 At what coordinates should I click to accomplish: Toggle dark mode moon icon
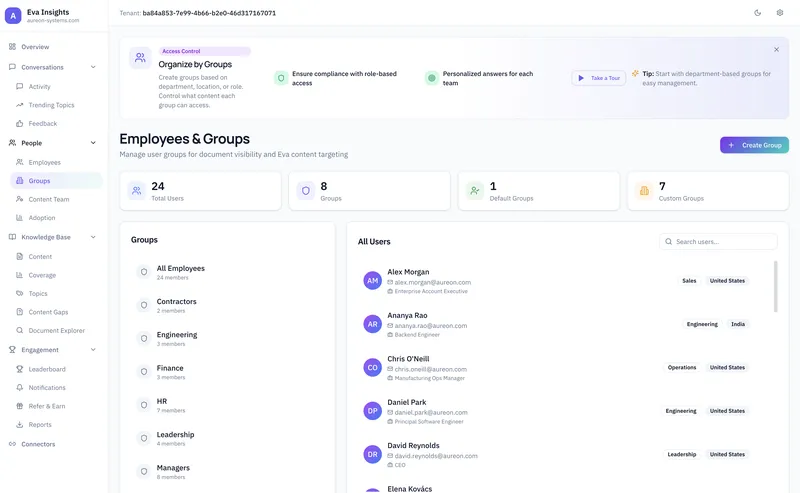point(758,13)
